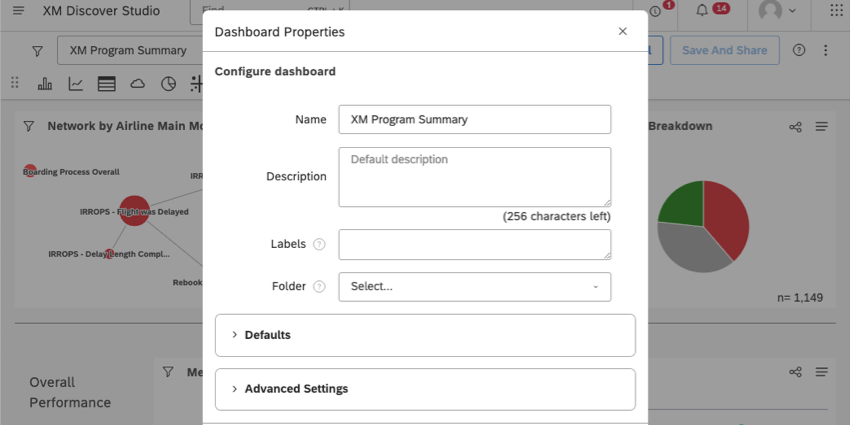
Task: Share the Breakdown widget
Action: (795, 127)
